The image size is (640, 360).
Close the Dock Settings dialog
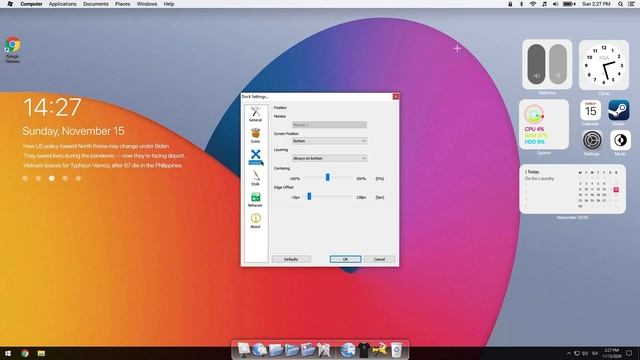[396, 96]
